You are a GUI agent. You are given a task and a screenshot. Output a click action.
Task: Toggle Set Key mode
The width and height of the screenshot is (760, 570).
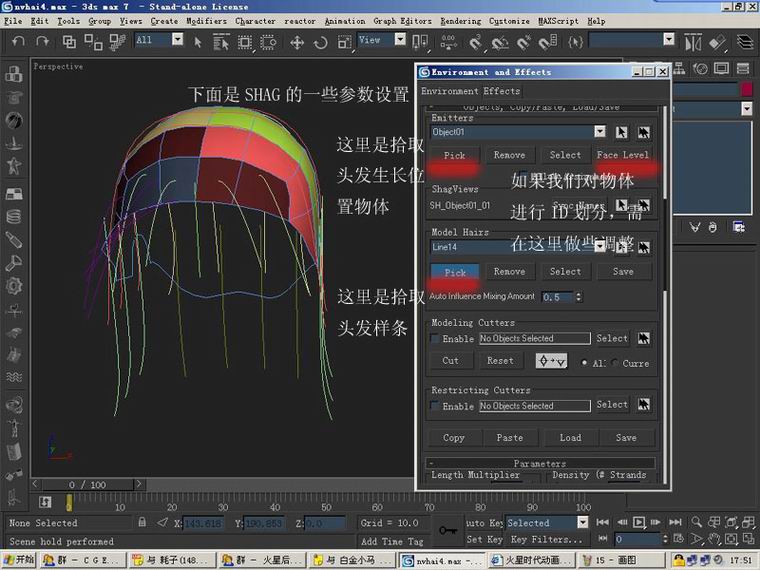pyautogui.click(x=484, y=539)
